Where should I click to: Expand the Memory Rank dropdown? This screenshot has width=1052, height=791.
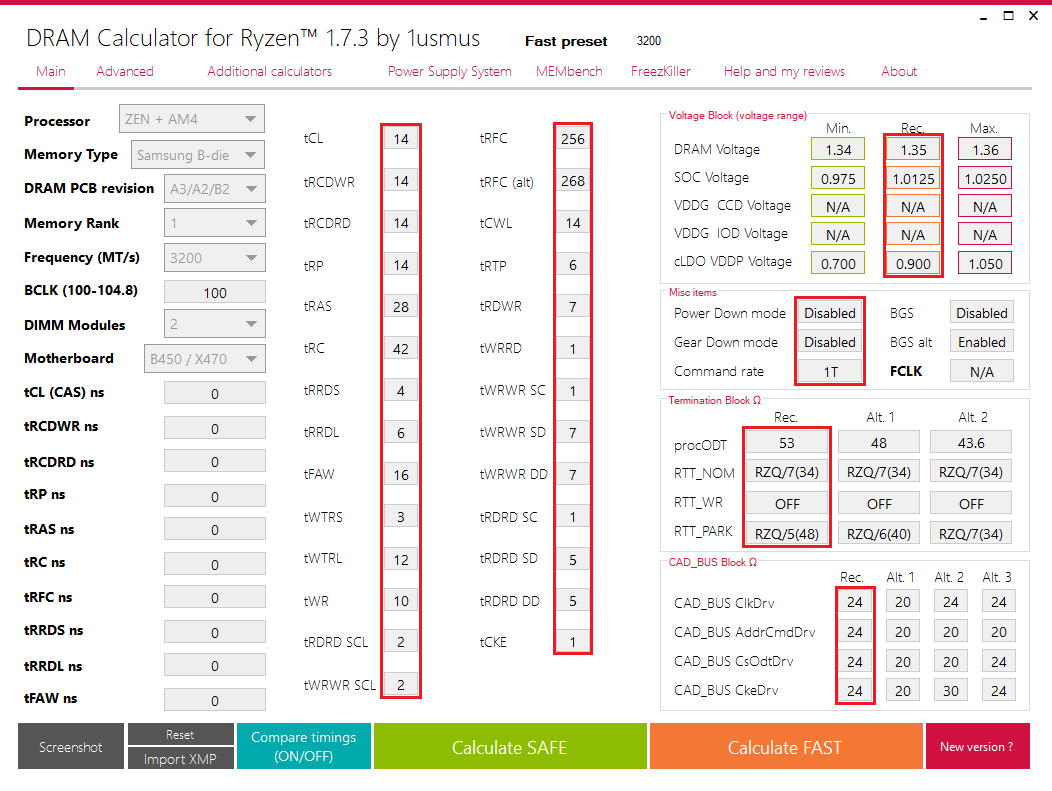pyautogui.click(x=215, y=223)
